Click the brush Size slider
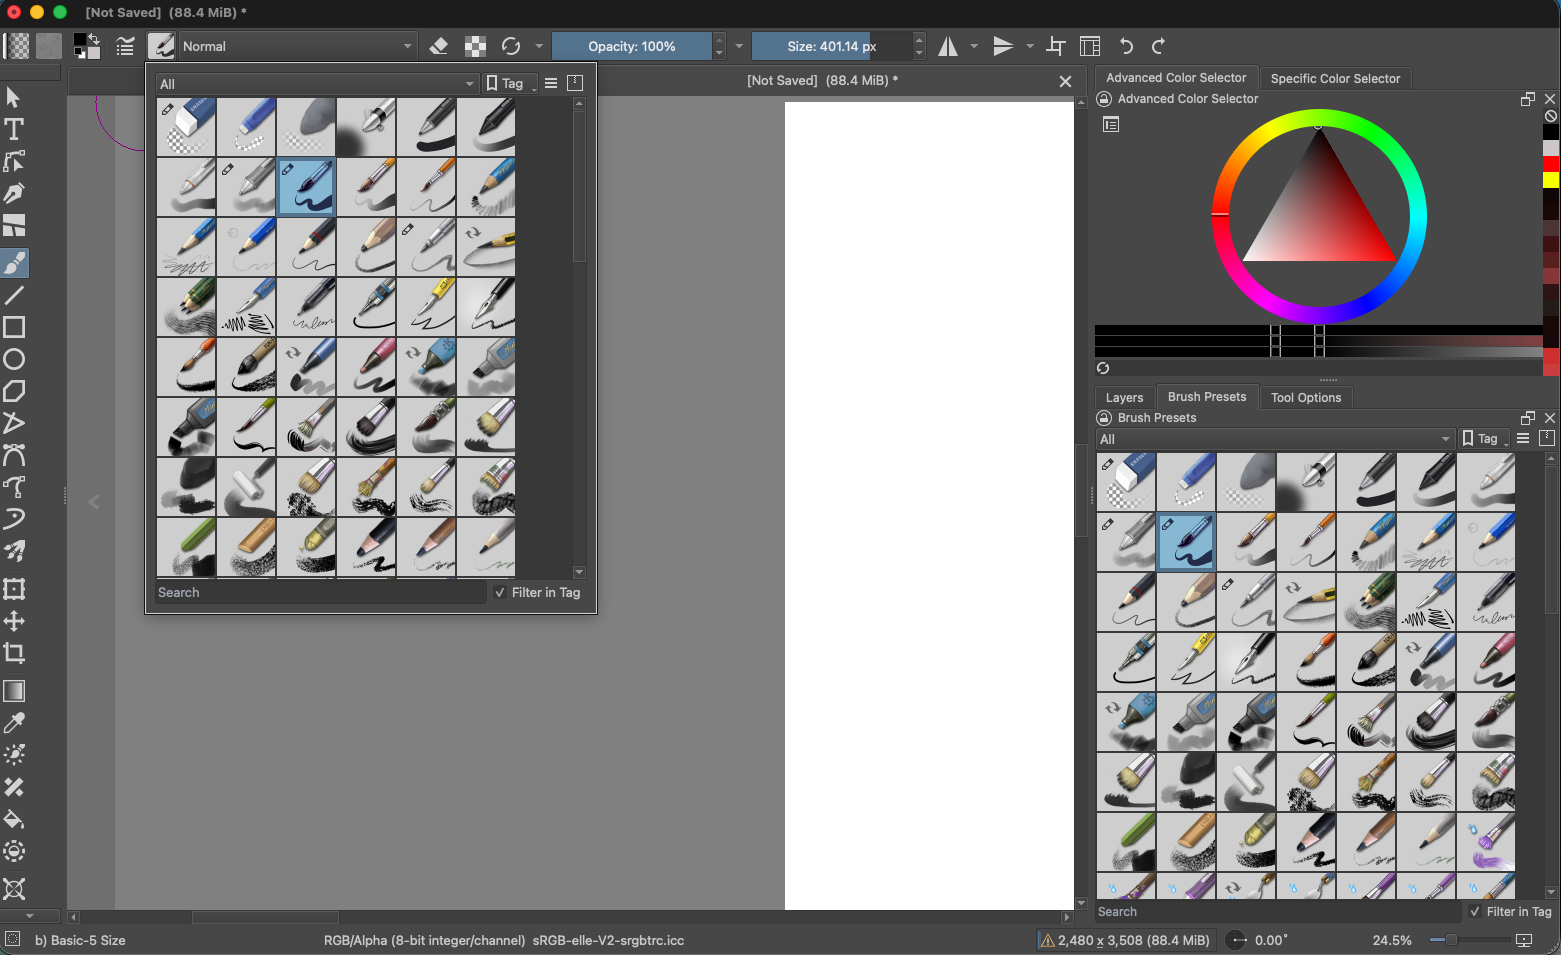Image resolution: width=1561 pixels, height=955 pixels. coord(832,46)
